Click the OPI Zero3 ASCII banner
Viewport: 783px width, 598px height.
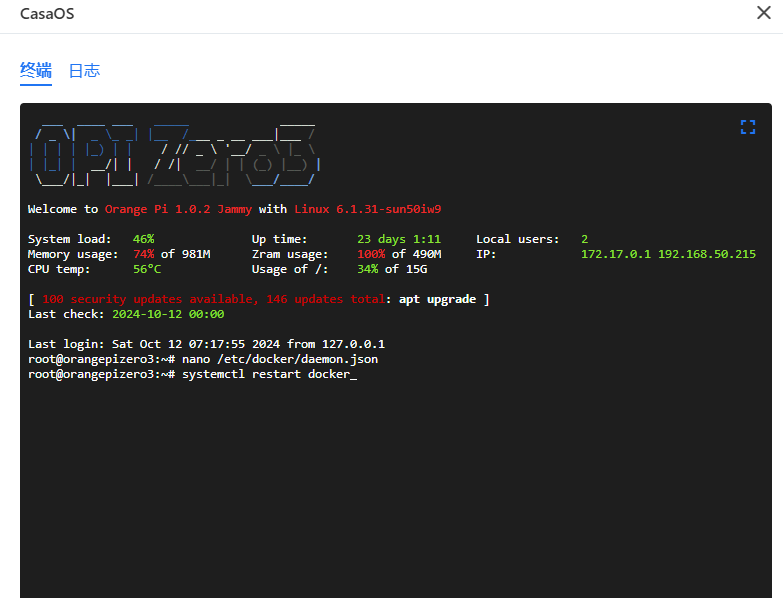[175, 155]
